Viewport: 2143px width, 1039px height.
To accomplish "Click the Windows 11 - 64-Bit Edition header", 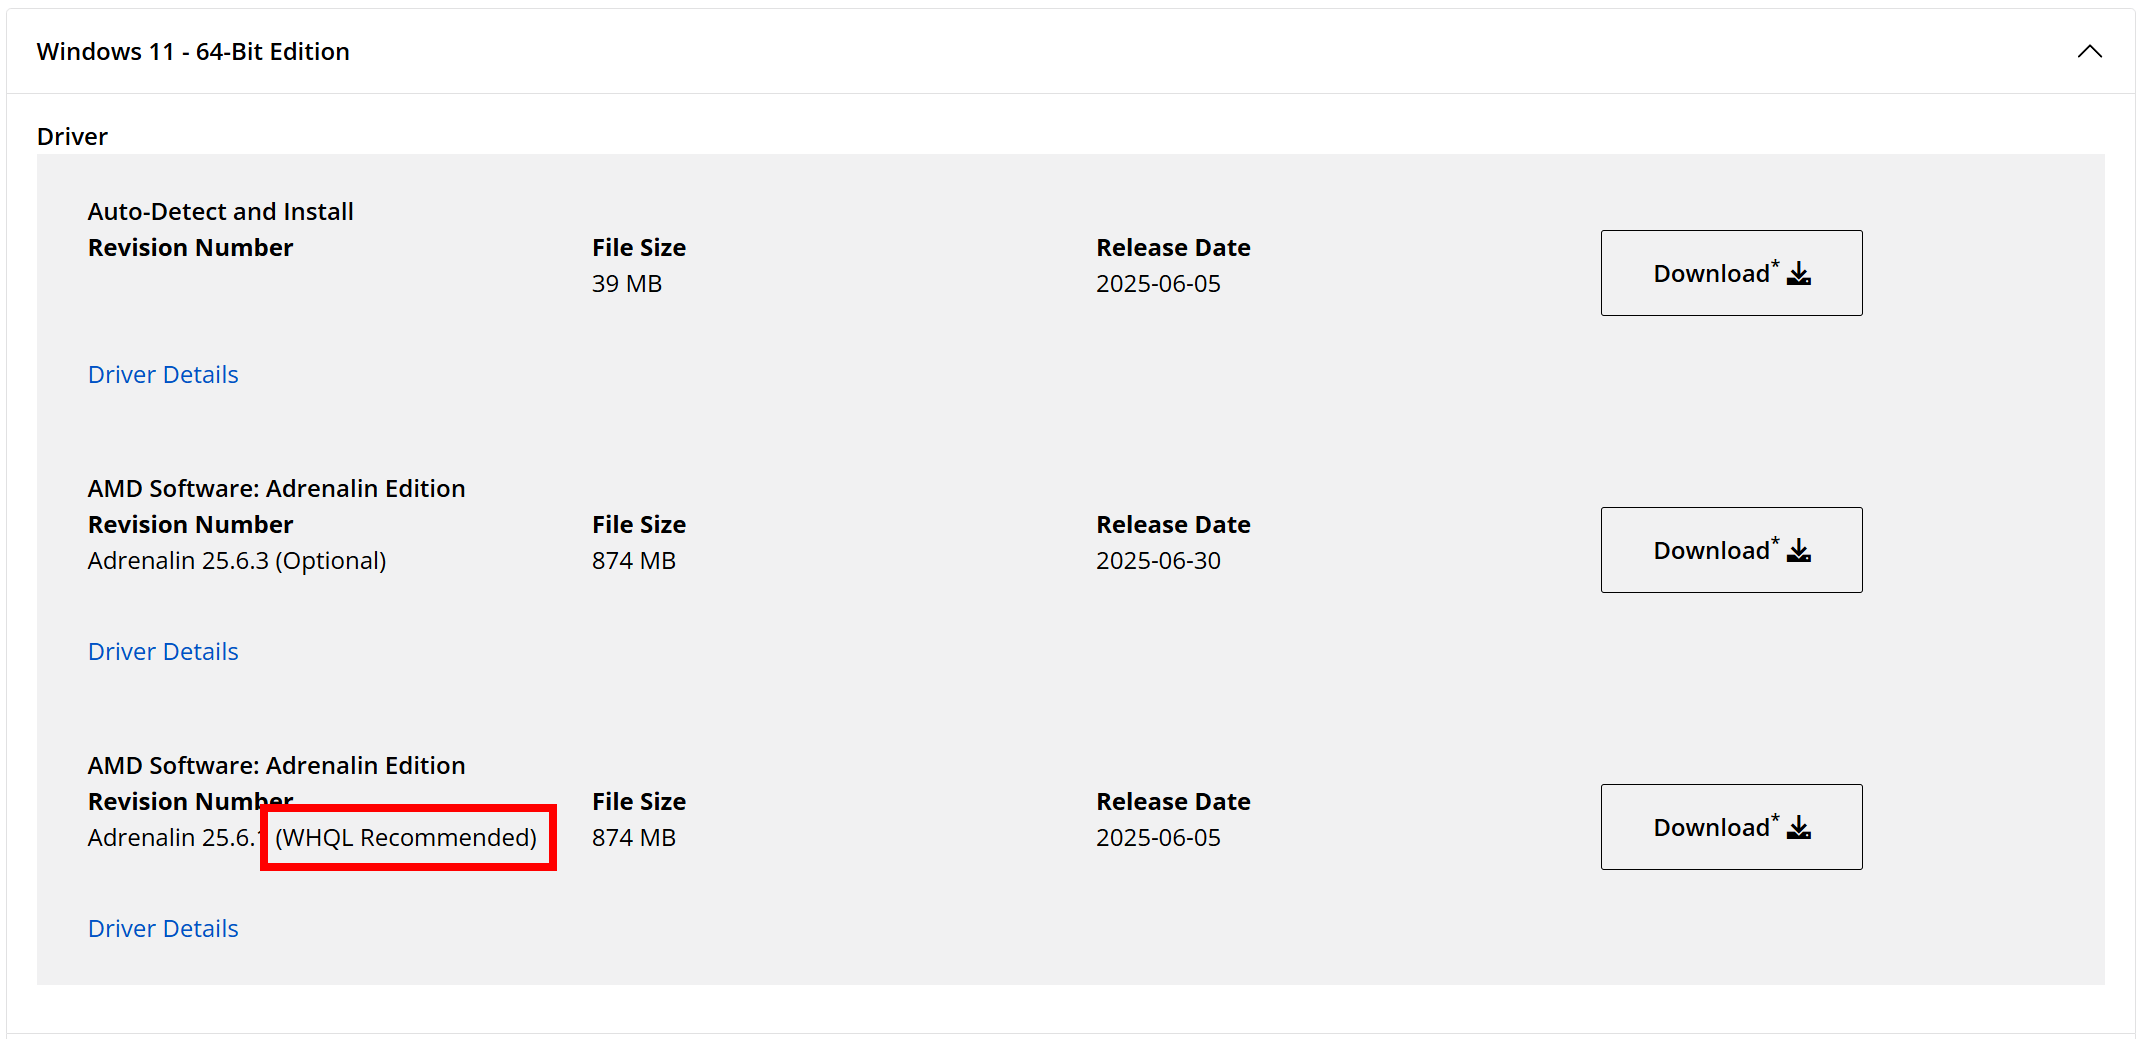I will [193, 52].
